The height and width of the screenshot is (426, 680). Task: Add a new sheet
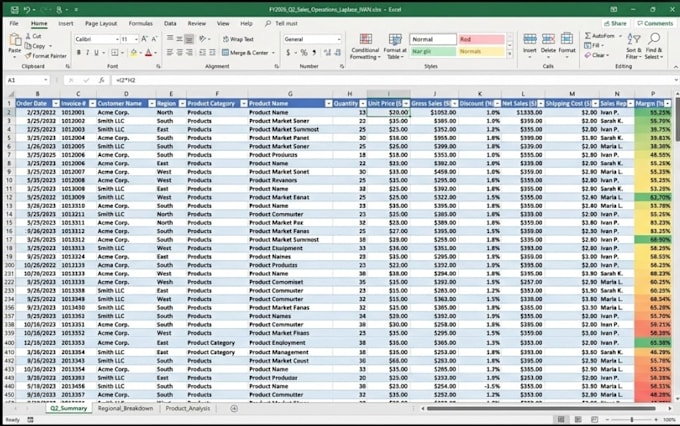point(234,409)
